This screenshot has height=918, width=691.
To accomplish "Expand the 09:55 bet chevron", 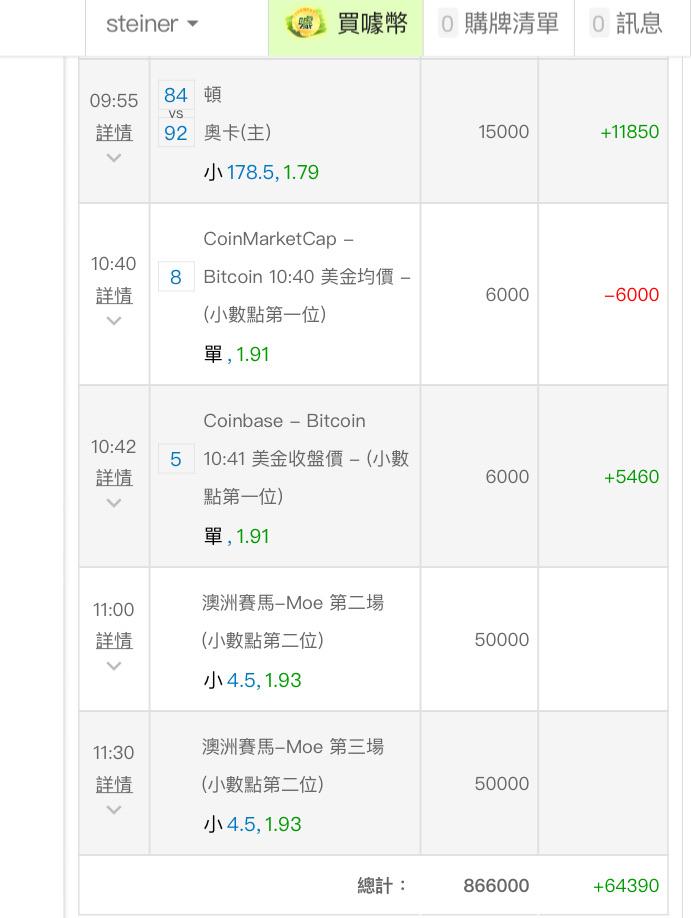I will click(114, 157).
